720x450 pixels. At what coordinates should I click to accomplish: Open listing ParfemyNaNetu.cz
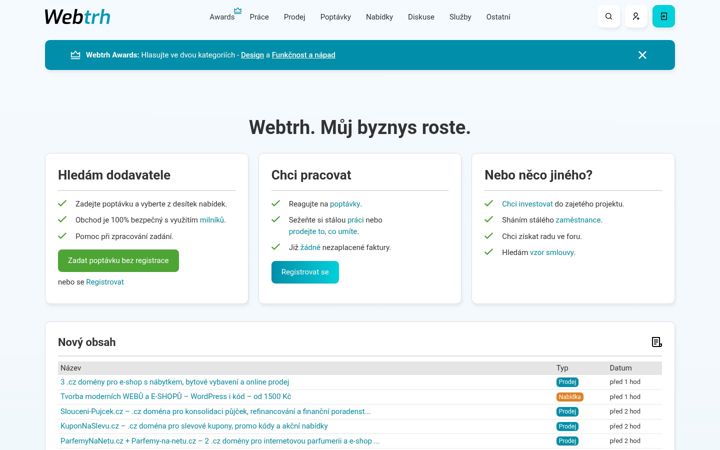[220, 441]
